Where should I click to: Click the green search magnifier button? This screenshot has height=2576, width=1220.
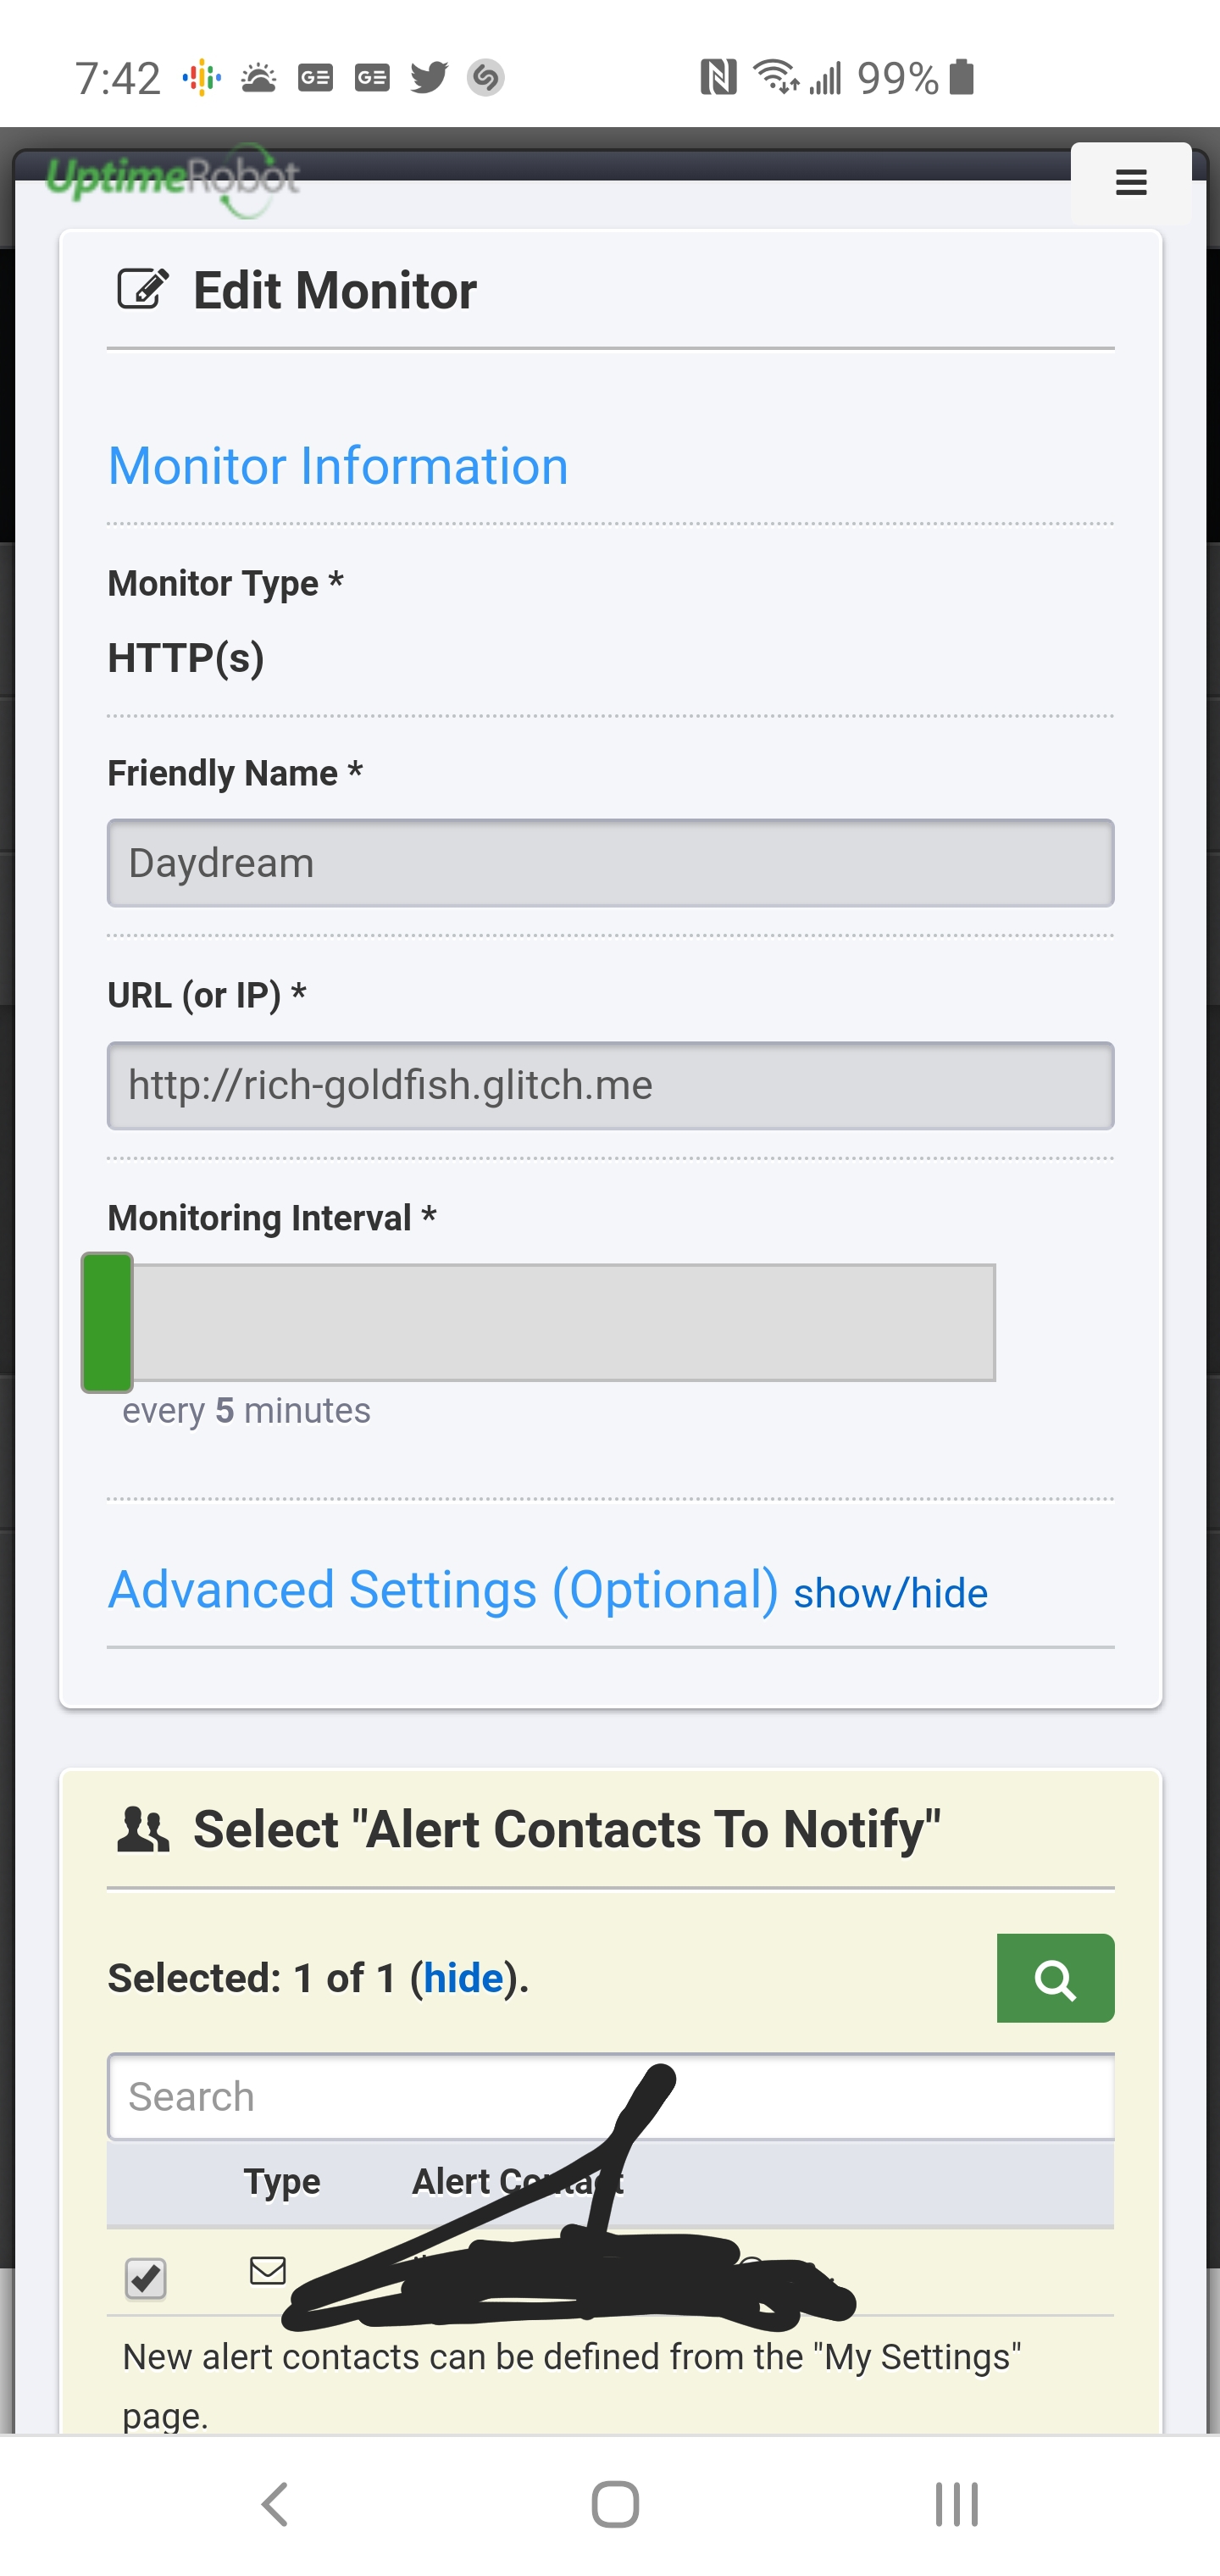coord(1055,1977)
